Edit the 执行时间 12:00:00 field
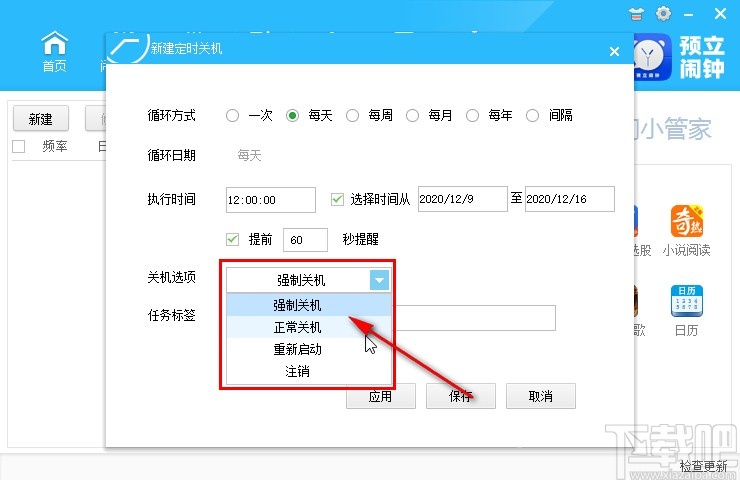 [x=270, y=200]
